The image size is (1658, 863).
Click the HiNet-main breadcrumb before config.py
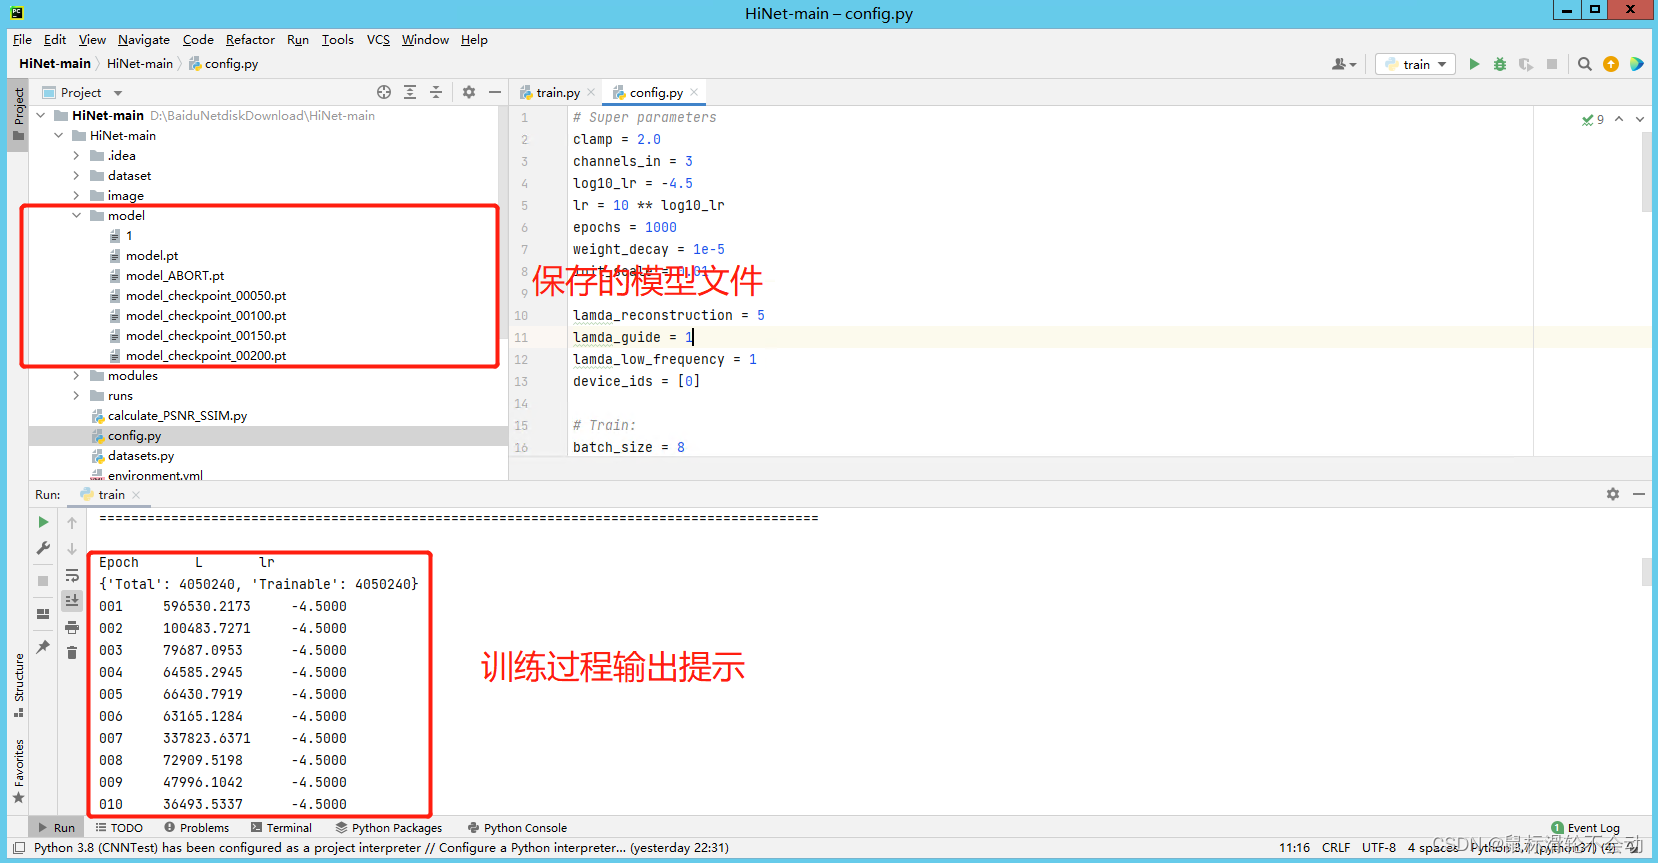click(x=140, y=63)
